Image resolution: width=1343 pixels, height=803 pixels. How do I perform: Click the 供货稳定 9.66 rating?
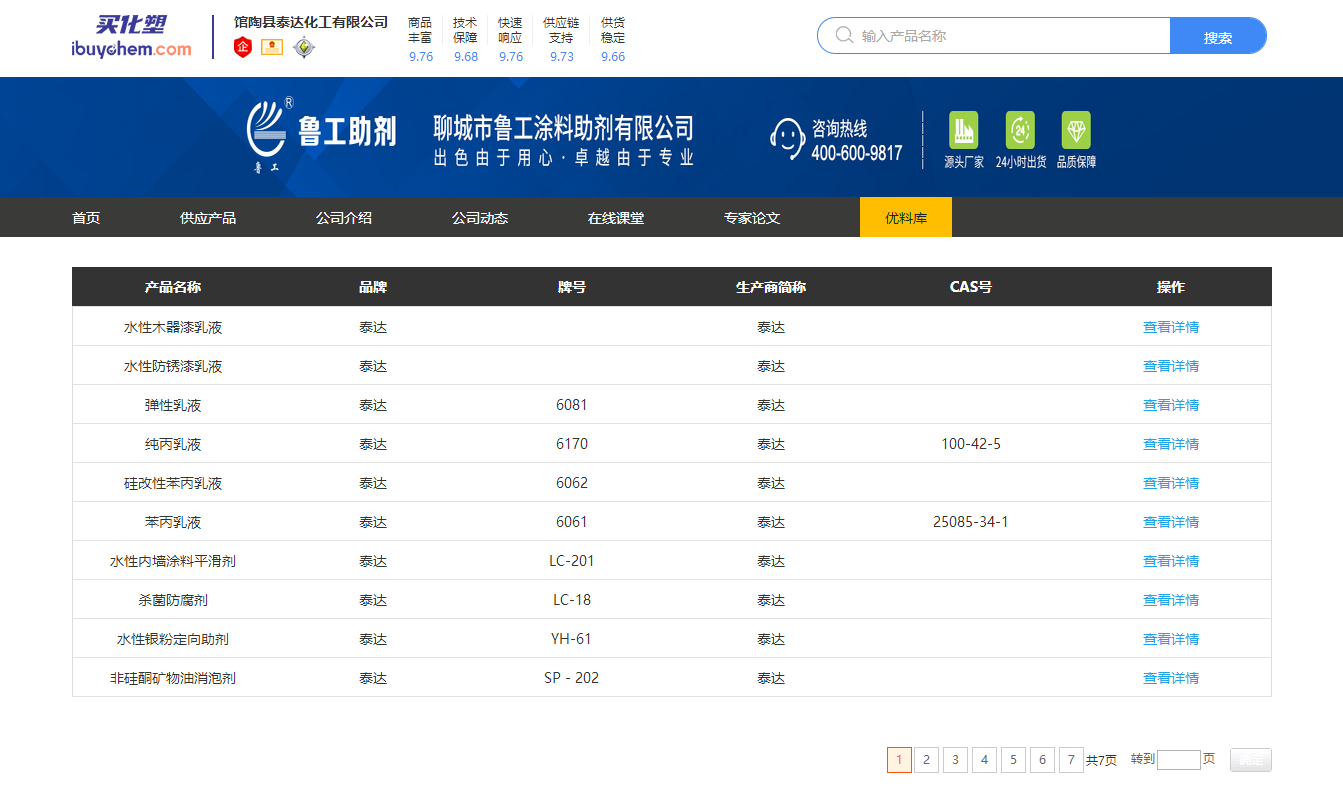point(613,39)
